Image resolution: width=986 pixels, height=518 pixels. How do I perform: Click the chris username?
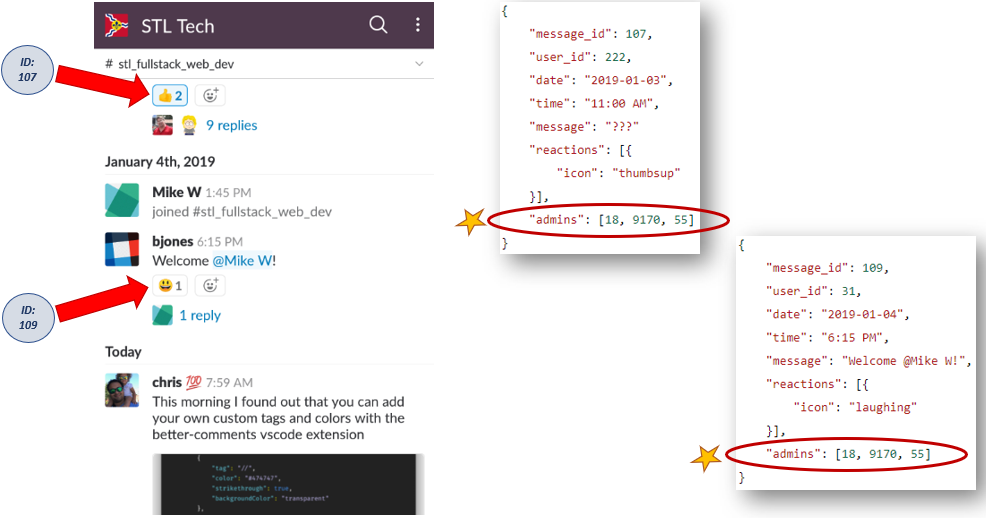coord(167,382)
